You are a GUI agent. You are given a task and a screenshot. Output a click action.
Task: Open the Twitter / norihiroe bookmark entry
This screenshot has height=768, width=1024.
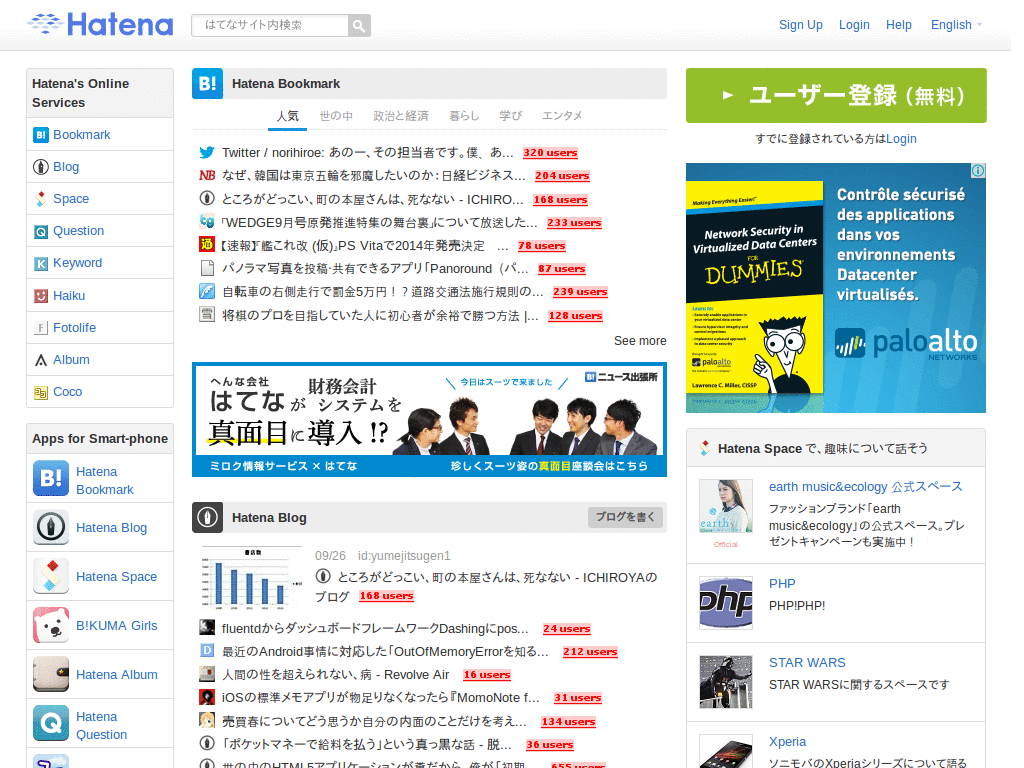367,152
